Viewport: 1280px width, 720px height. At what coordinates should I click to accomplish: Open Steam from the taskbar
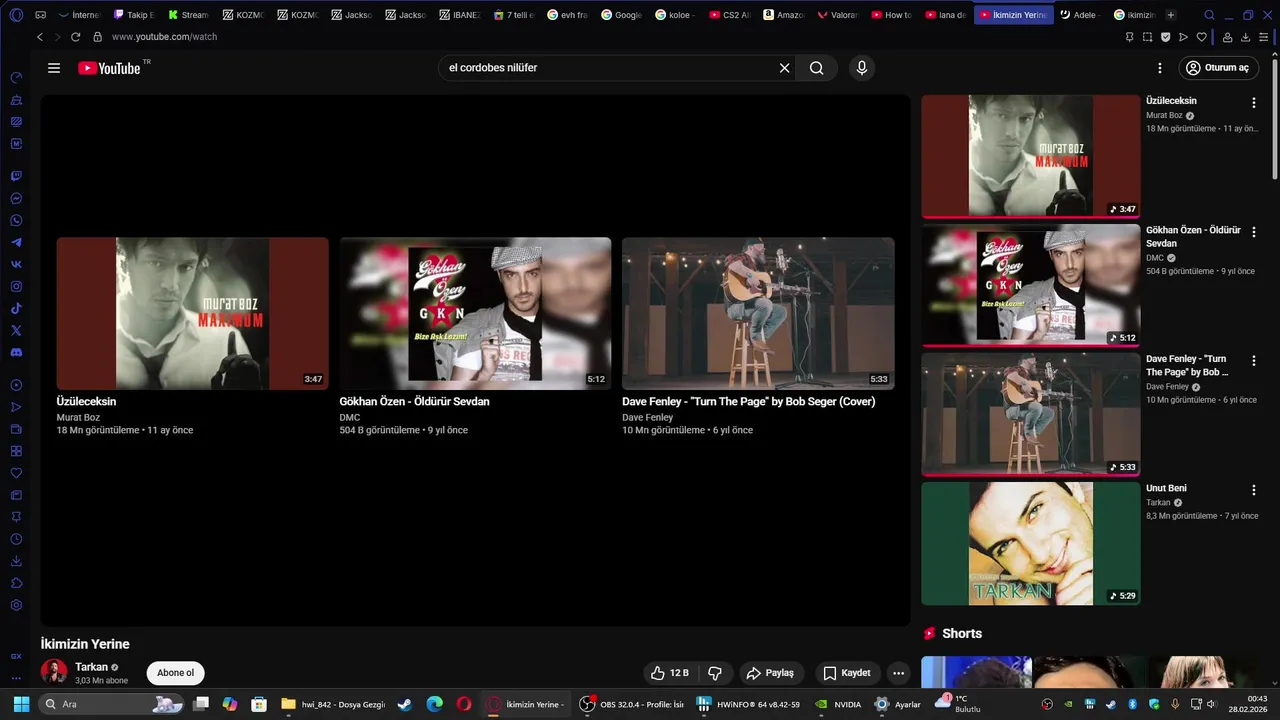point(404,704)
